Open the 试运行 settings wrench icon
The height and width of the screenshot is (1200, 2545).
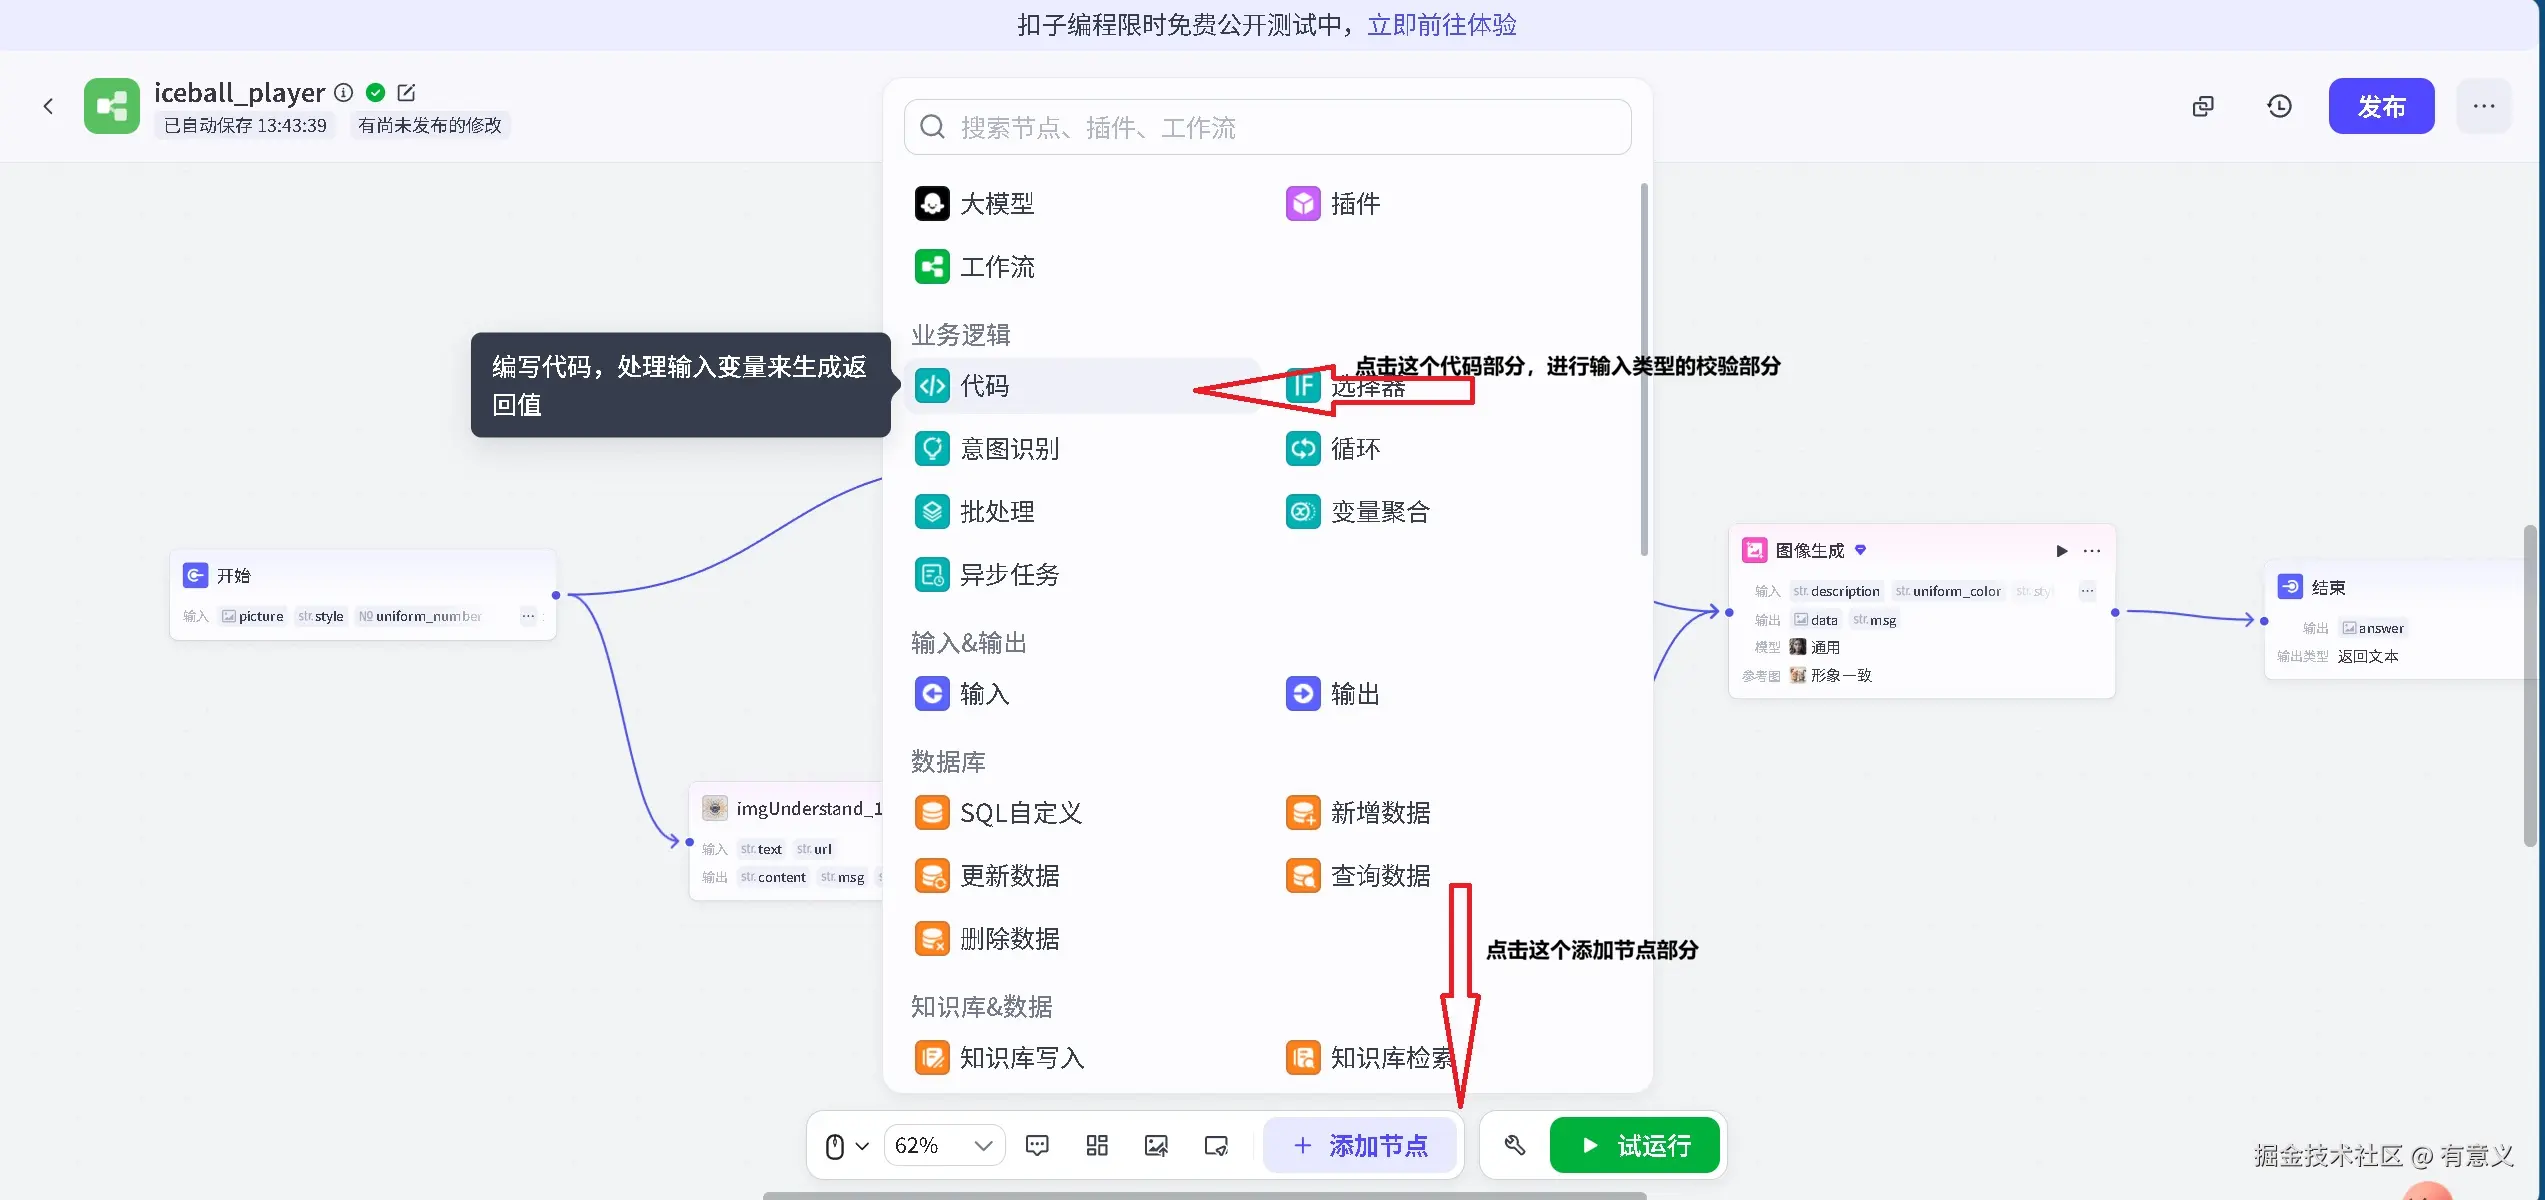pos(1513,1145)
